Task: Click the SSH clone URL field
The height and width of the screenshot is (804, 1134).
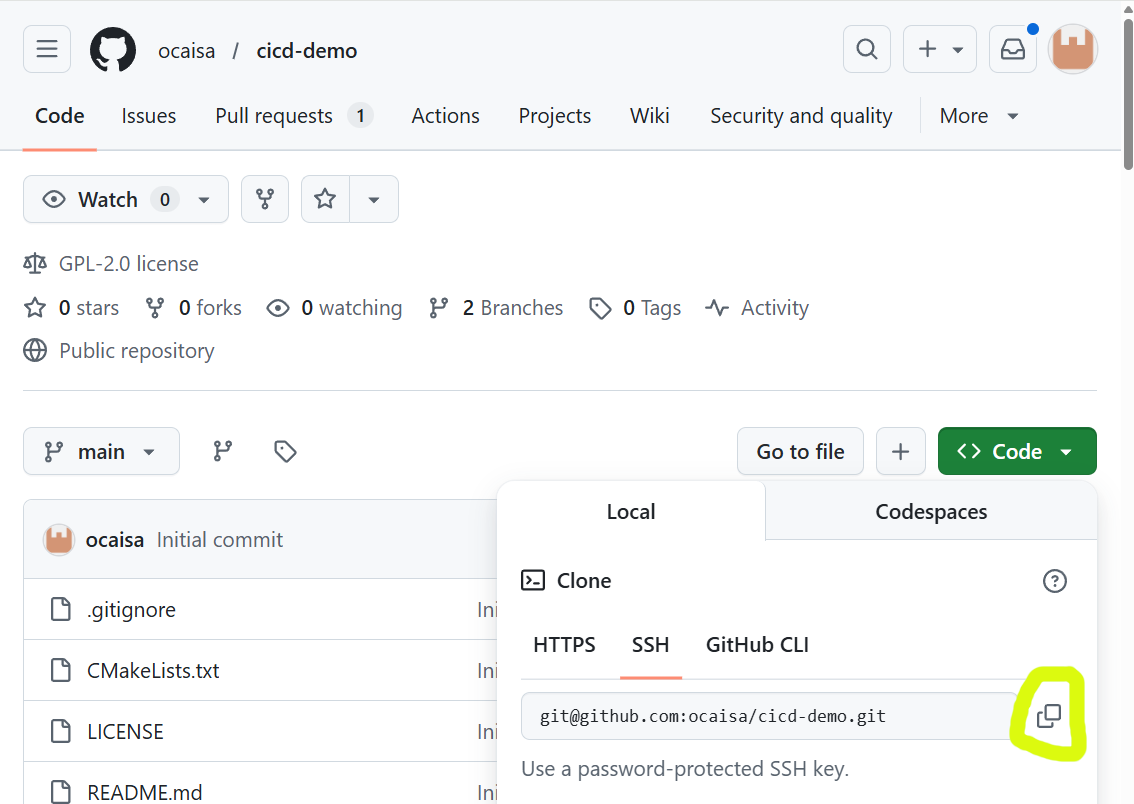Action: pos(769,716)
